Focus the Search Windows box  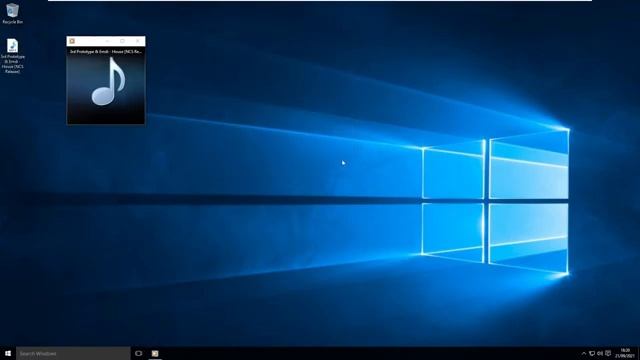coord(73,353)
